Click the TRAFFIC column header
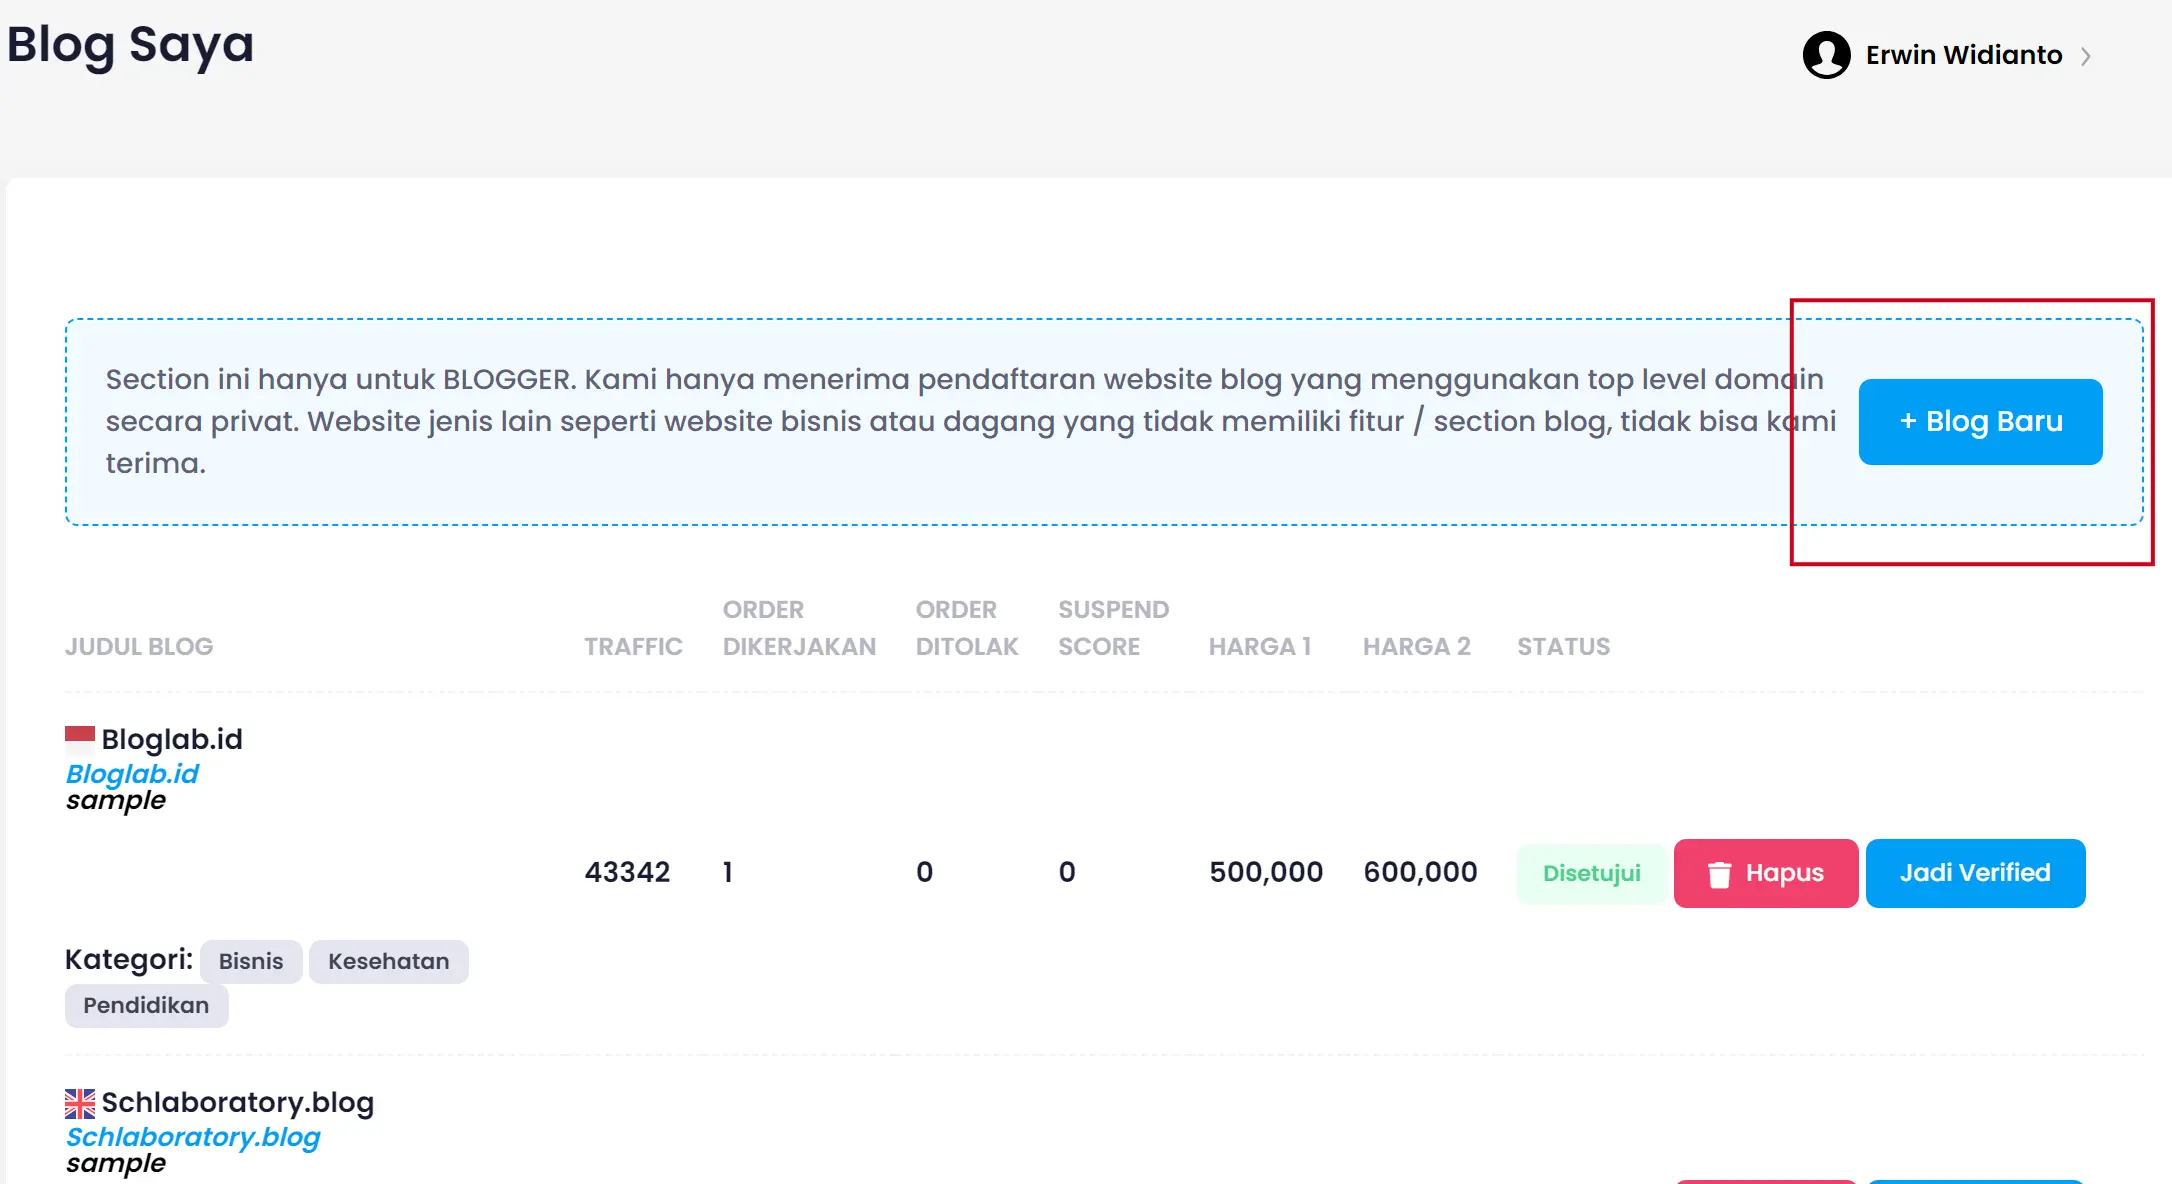Image resolution: width=2172 pixels, height=1184 pixels. coord(633,646)
